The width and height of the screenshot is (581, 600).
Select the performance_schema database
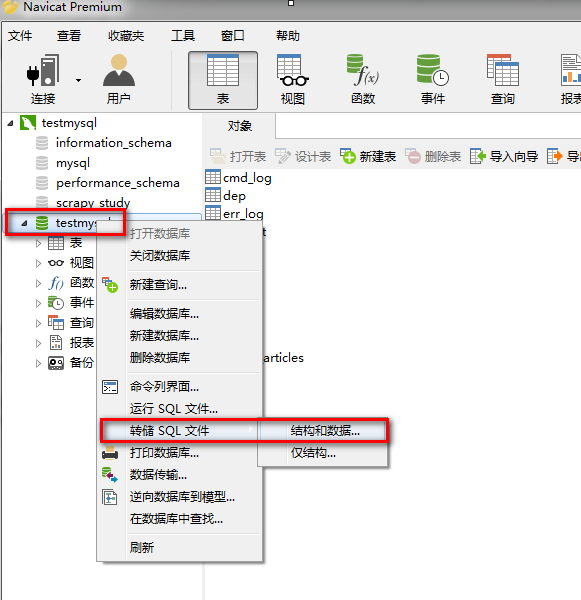pos(118,183)
